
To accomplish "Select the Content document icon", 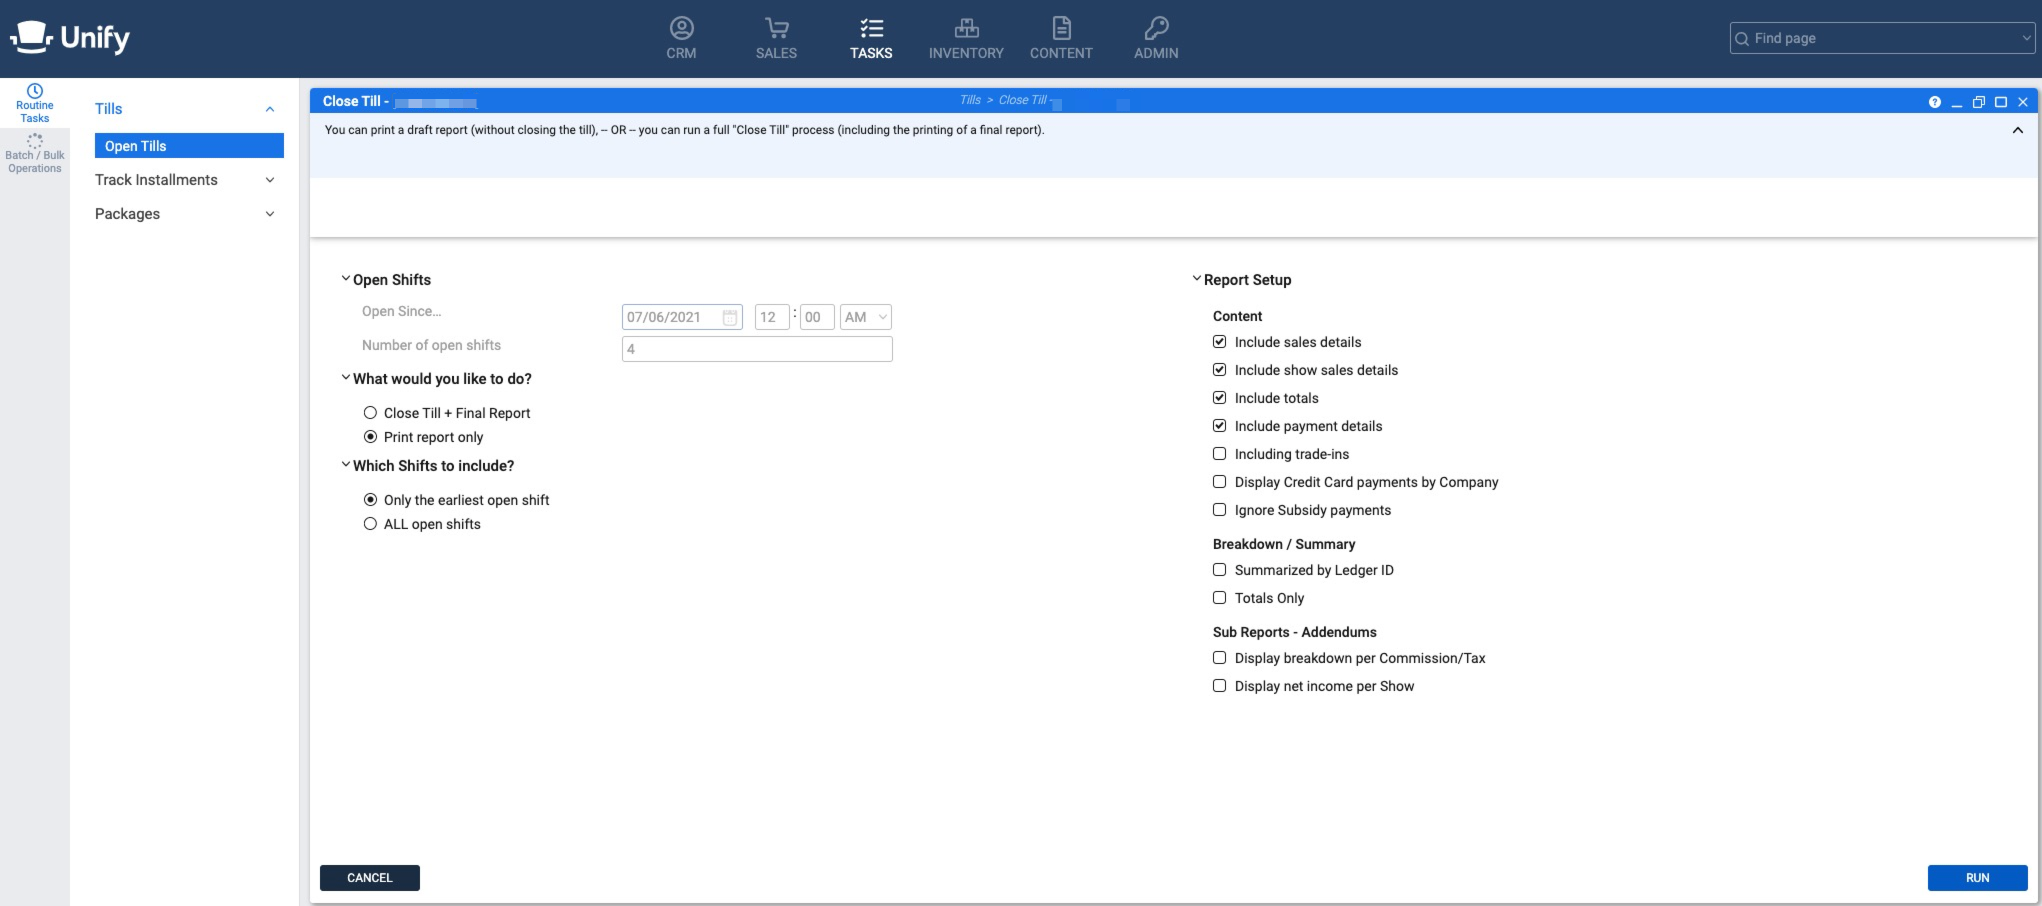I will point(1061,36).
